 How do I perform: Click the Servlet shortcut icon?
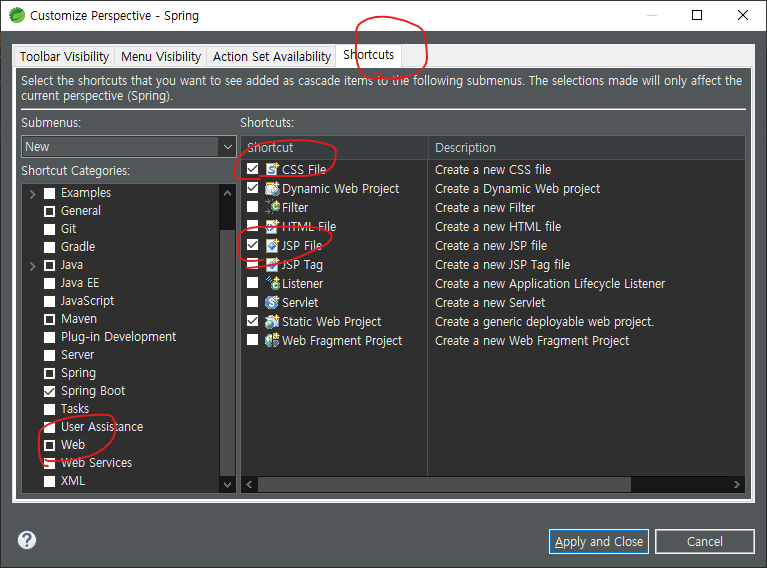tap(272, 302)
